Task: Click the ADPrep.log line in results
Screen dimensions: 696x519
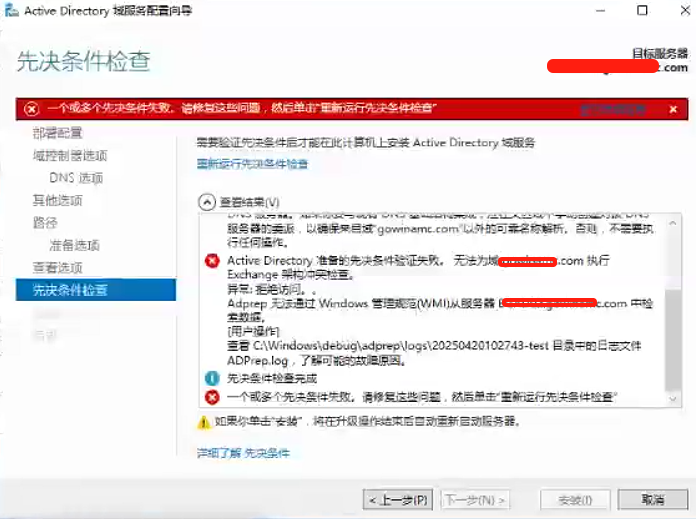Action: pos(316,361)
